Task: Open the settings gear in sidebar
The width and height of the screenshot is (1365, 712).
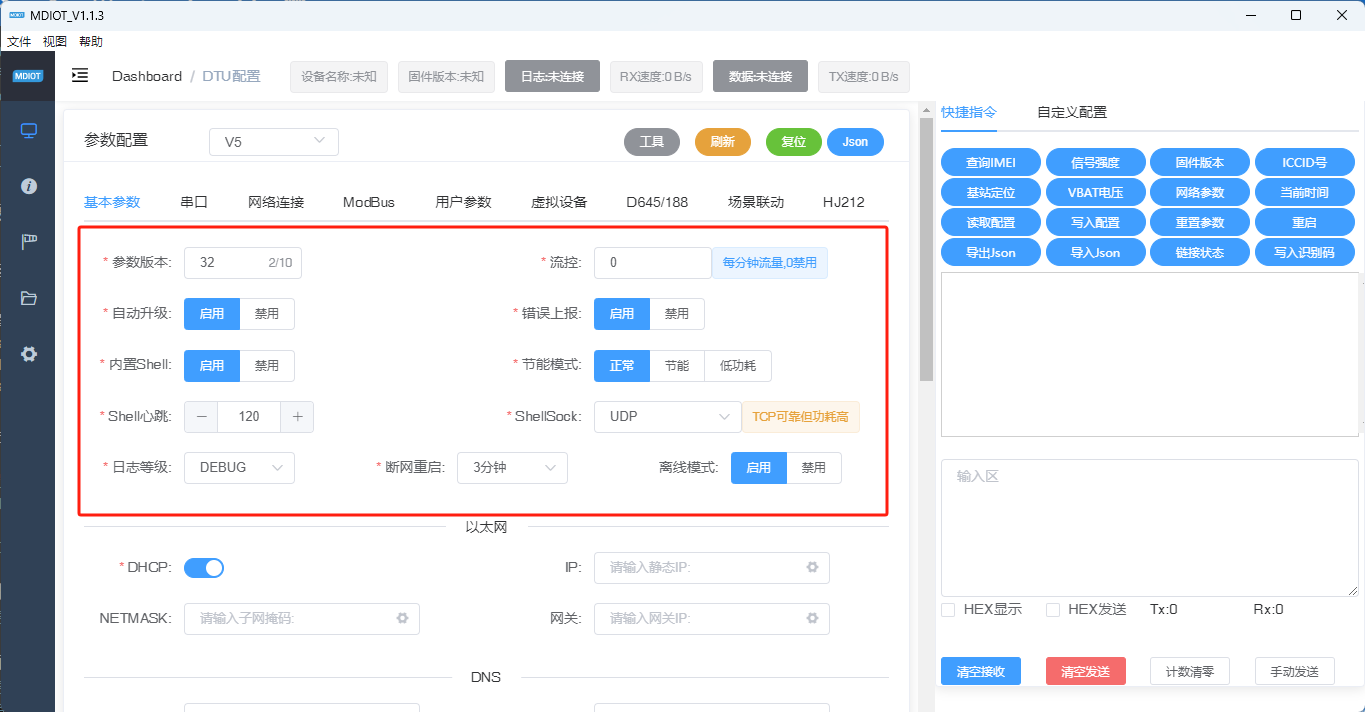Action: 28,354
